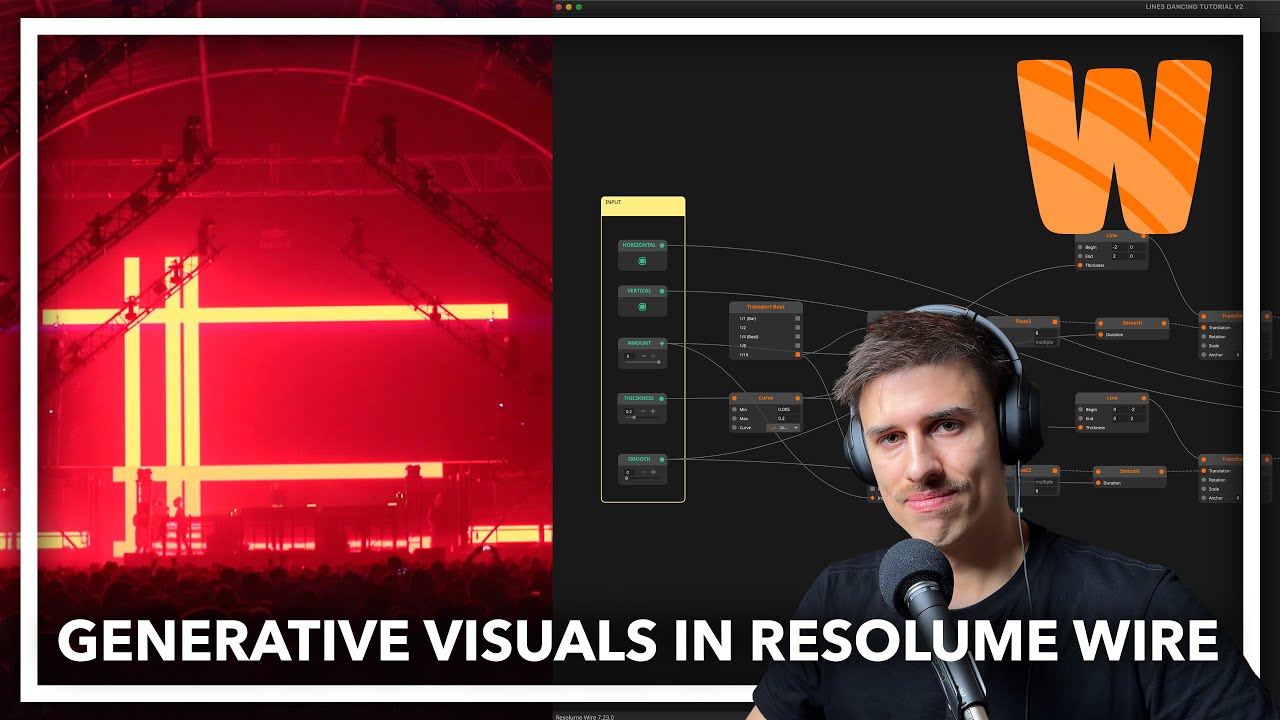Select the upper Float2 node title
Image resolution: width=1280 pixels, height=720 pixels.
(1023, 321)
